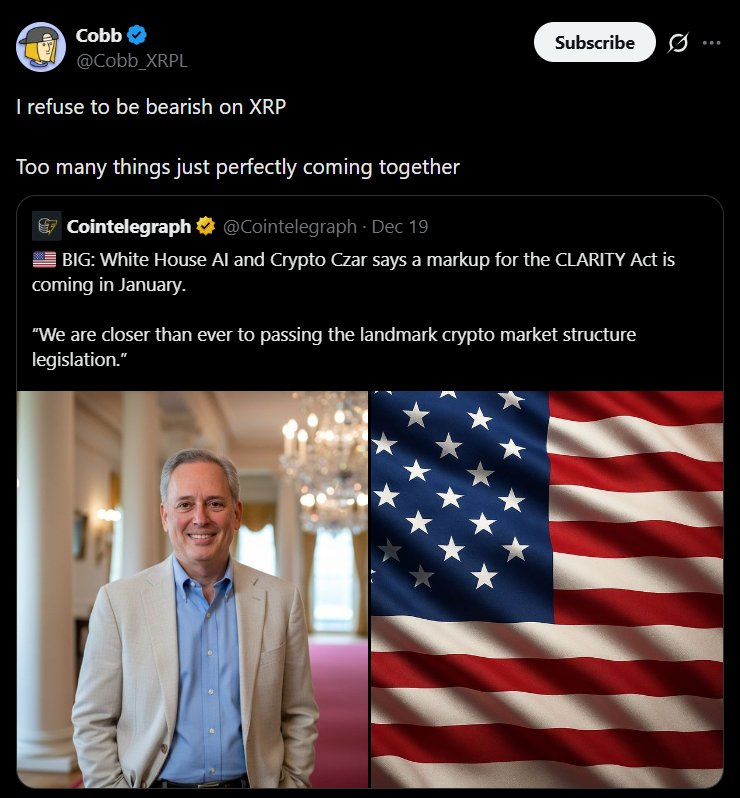Visit the @Cobb_XRPL handle
The height and width of the screenshot is (798, 740).
coord(131,60)
